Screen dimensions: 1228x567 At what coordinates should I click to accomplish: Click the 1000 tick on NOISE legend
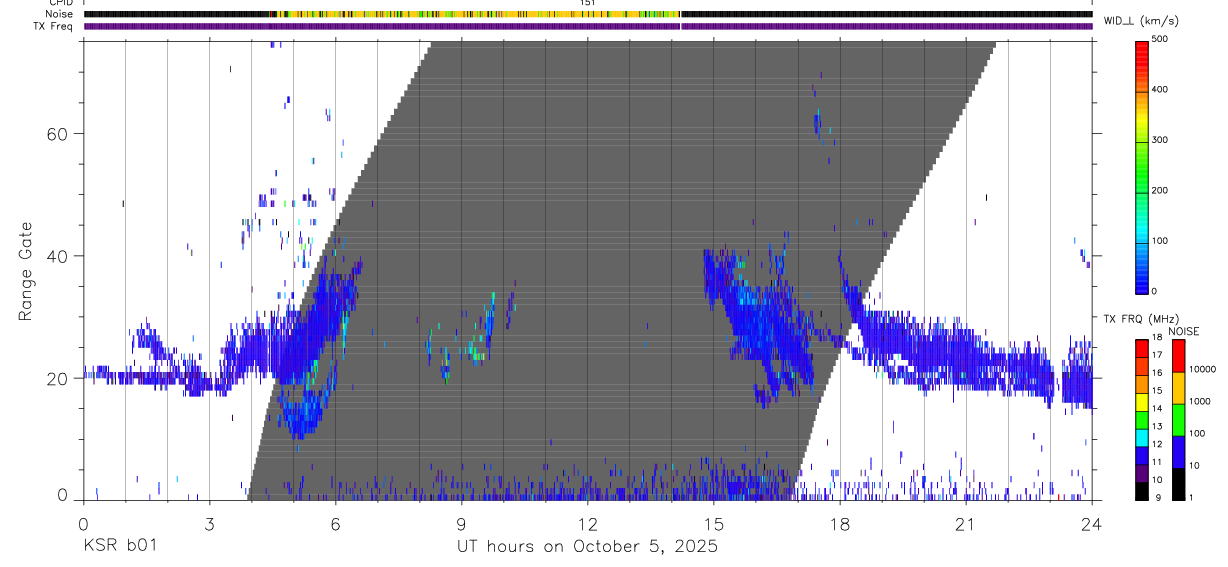tap(1200, 401)
